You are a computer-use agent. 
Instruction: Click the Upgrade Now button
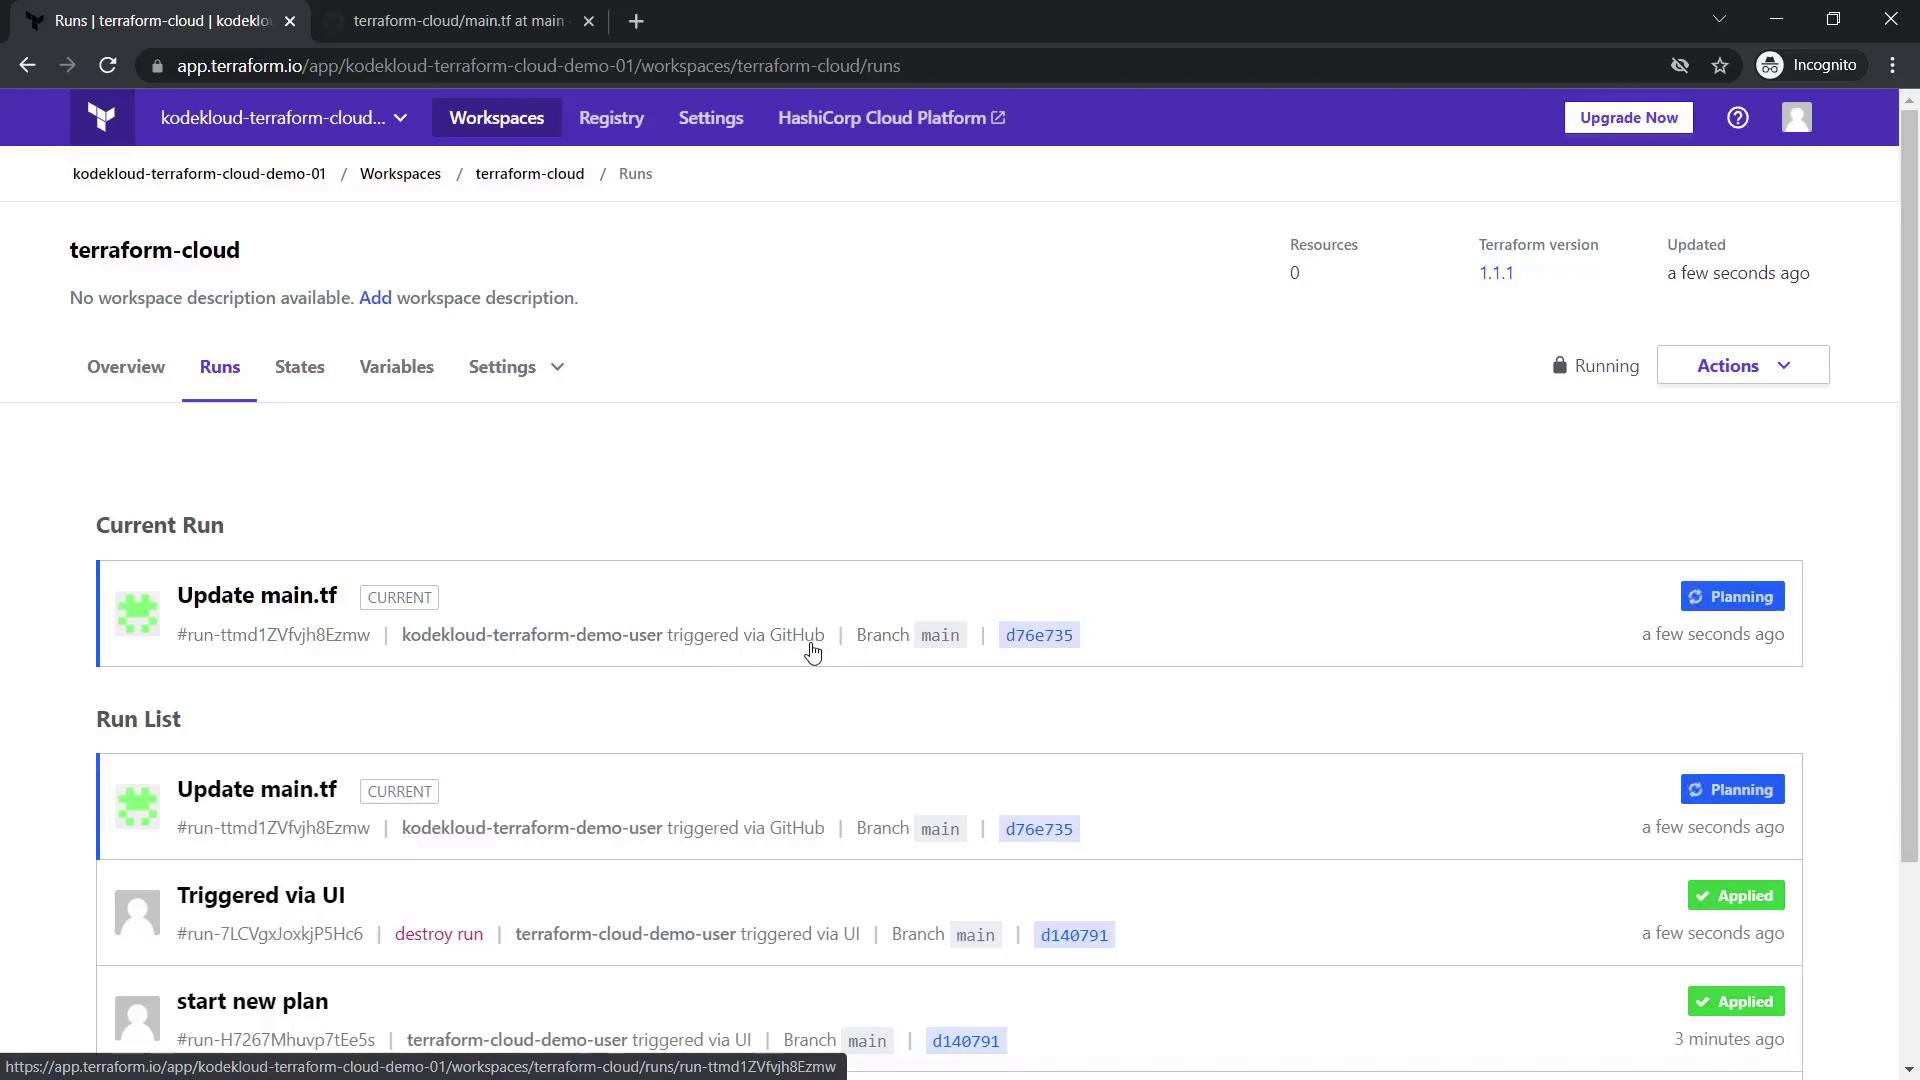pyautogui.click(x=1628, y=118)
